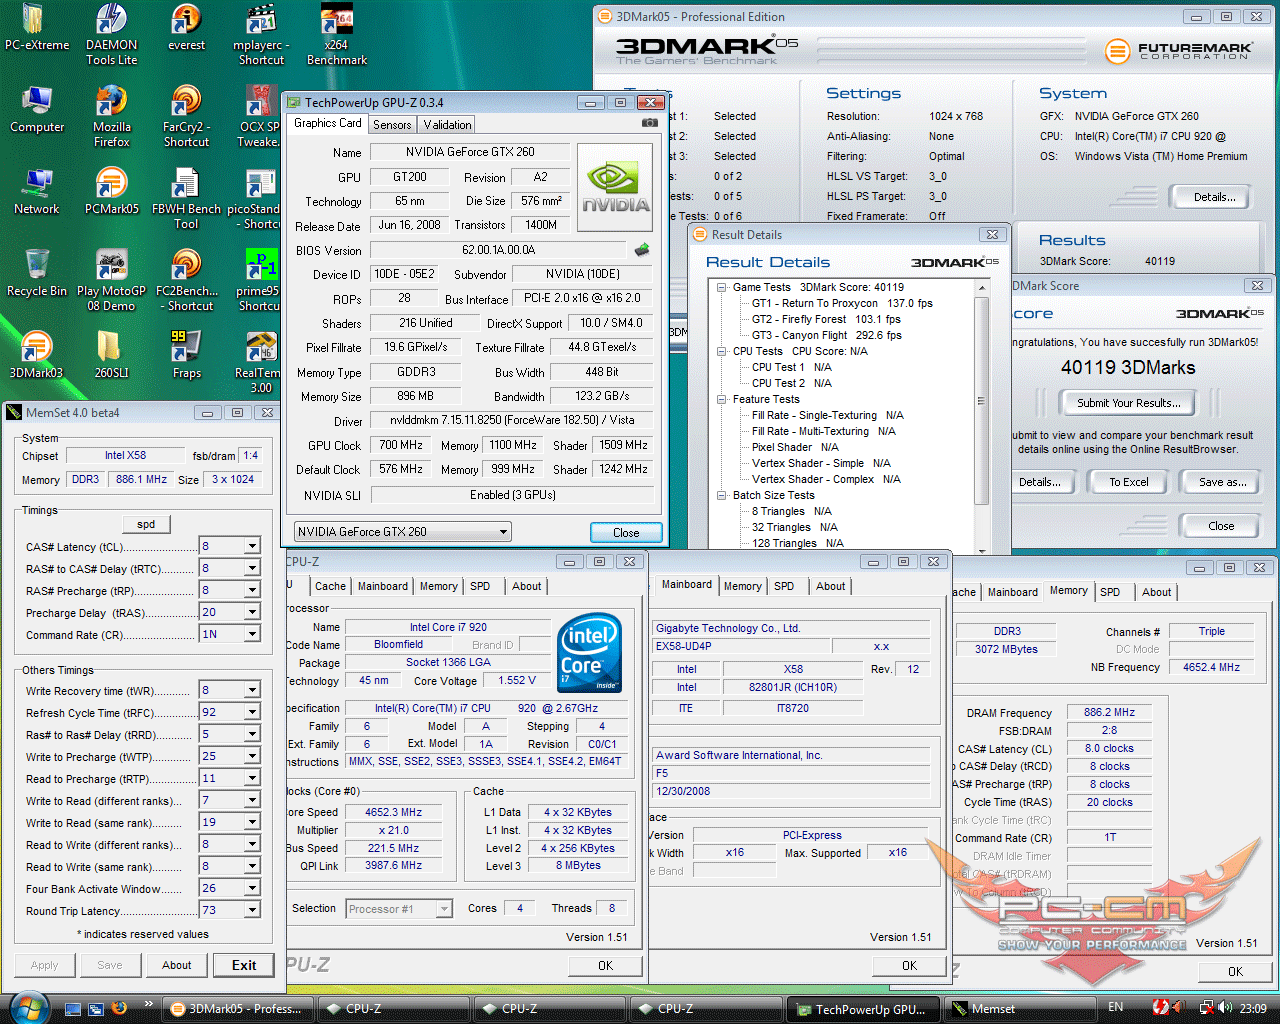Open FBWH Bench Tool icon
This screenshot has width=1280, height=1024.
click(x=186, y=199)
